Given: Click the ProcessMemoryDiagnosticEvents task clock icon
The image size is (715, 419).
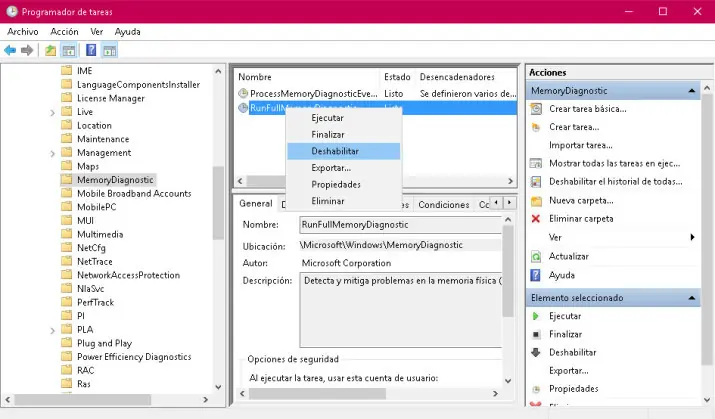Looking at the screenshot, I should (243, 93).
